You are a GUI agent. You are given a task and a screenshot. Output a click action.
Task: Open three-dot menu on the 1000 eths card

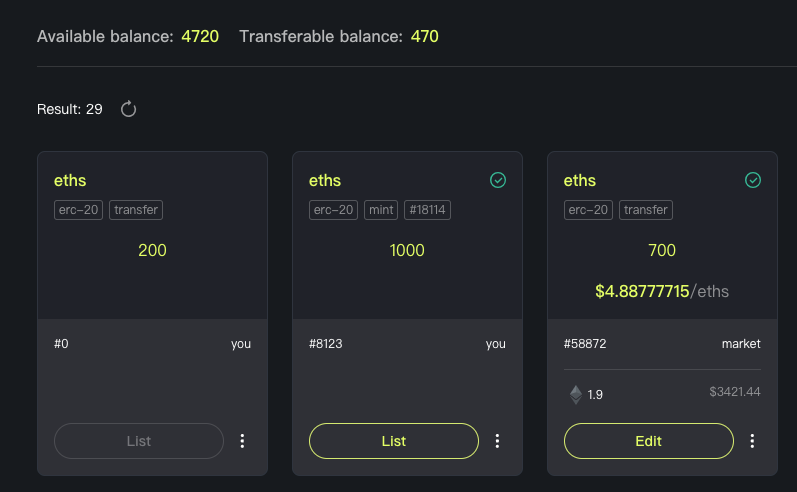click(x=497, y=441)
